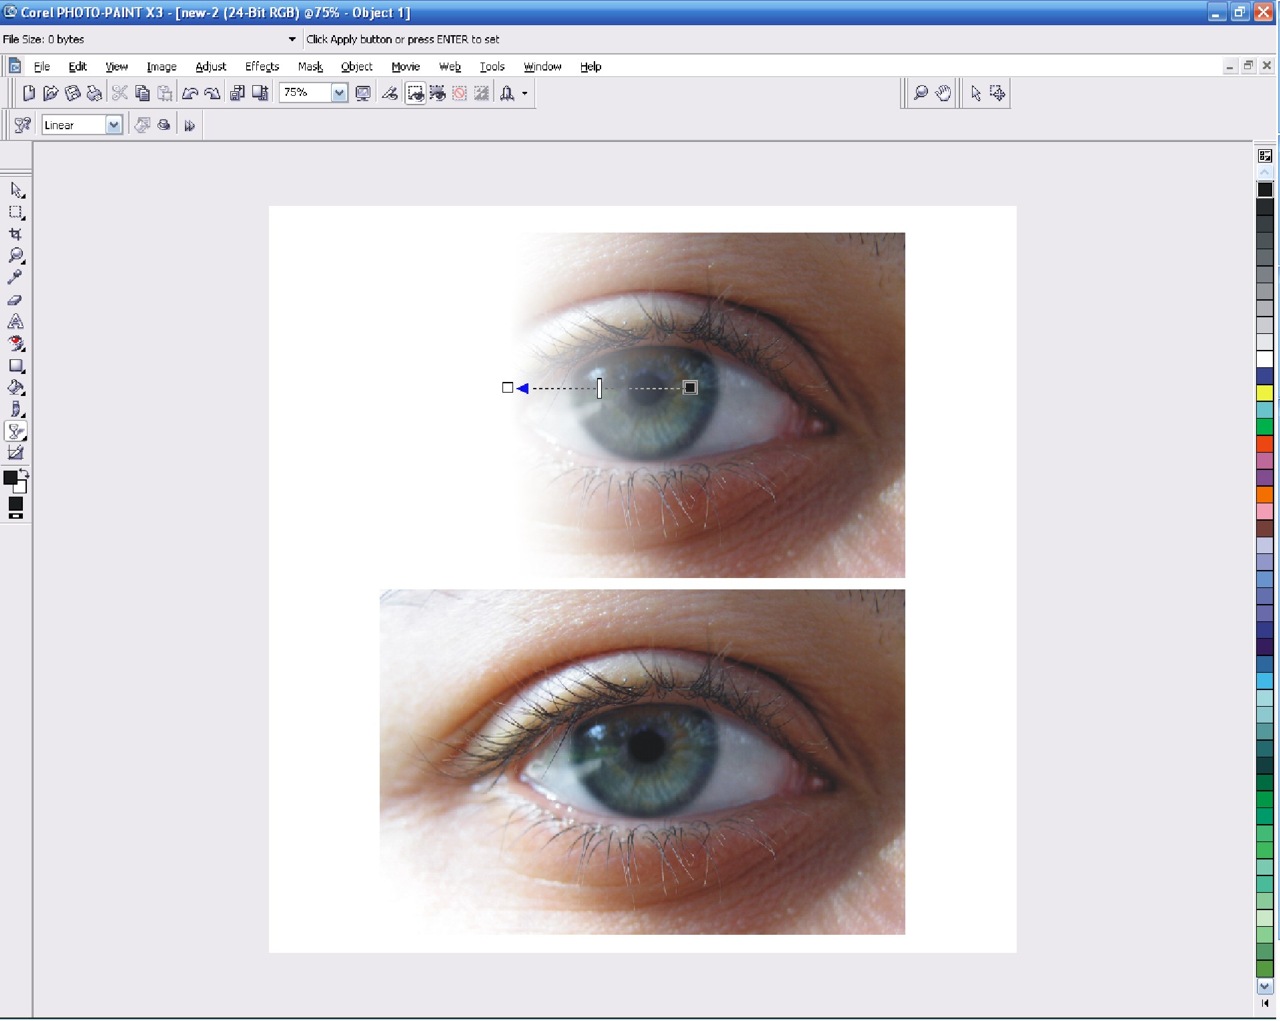
Task: Expand the Application Launcher dropdown arrow
Action: pos(524,93)
